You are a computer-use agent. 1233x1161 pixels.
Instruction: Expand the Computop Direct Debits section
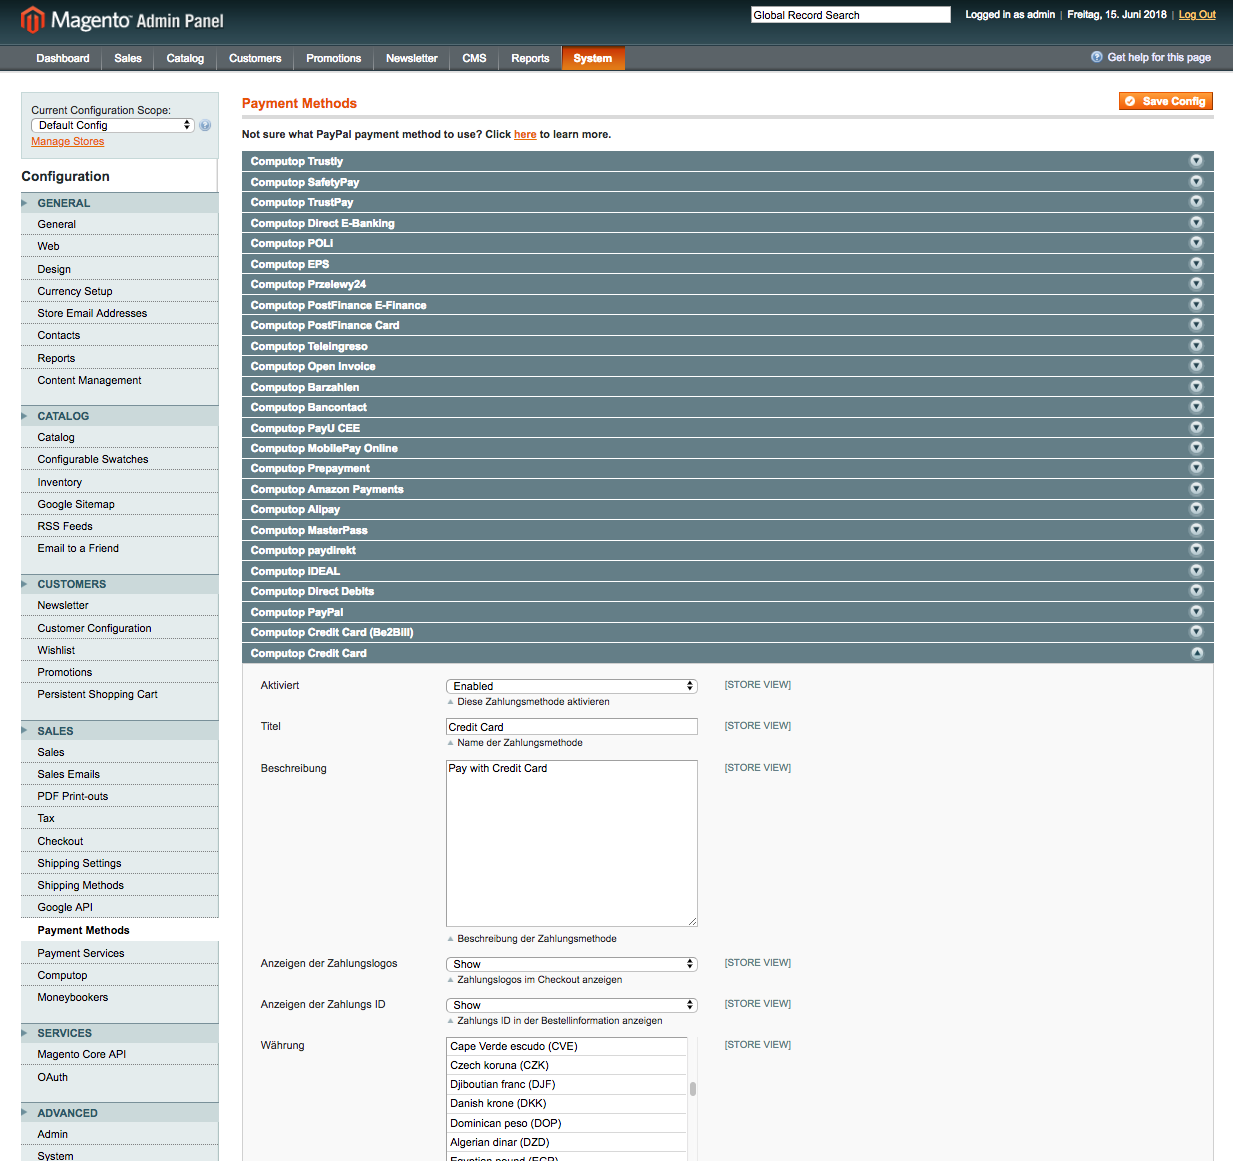(312, 591)
